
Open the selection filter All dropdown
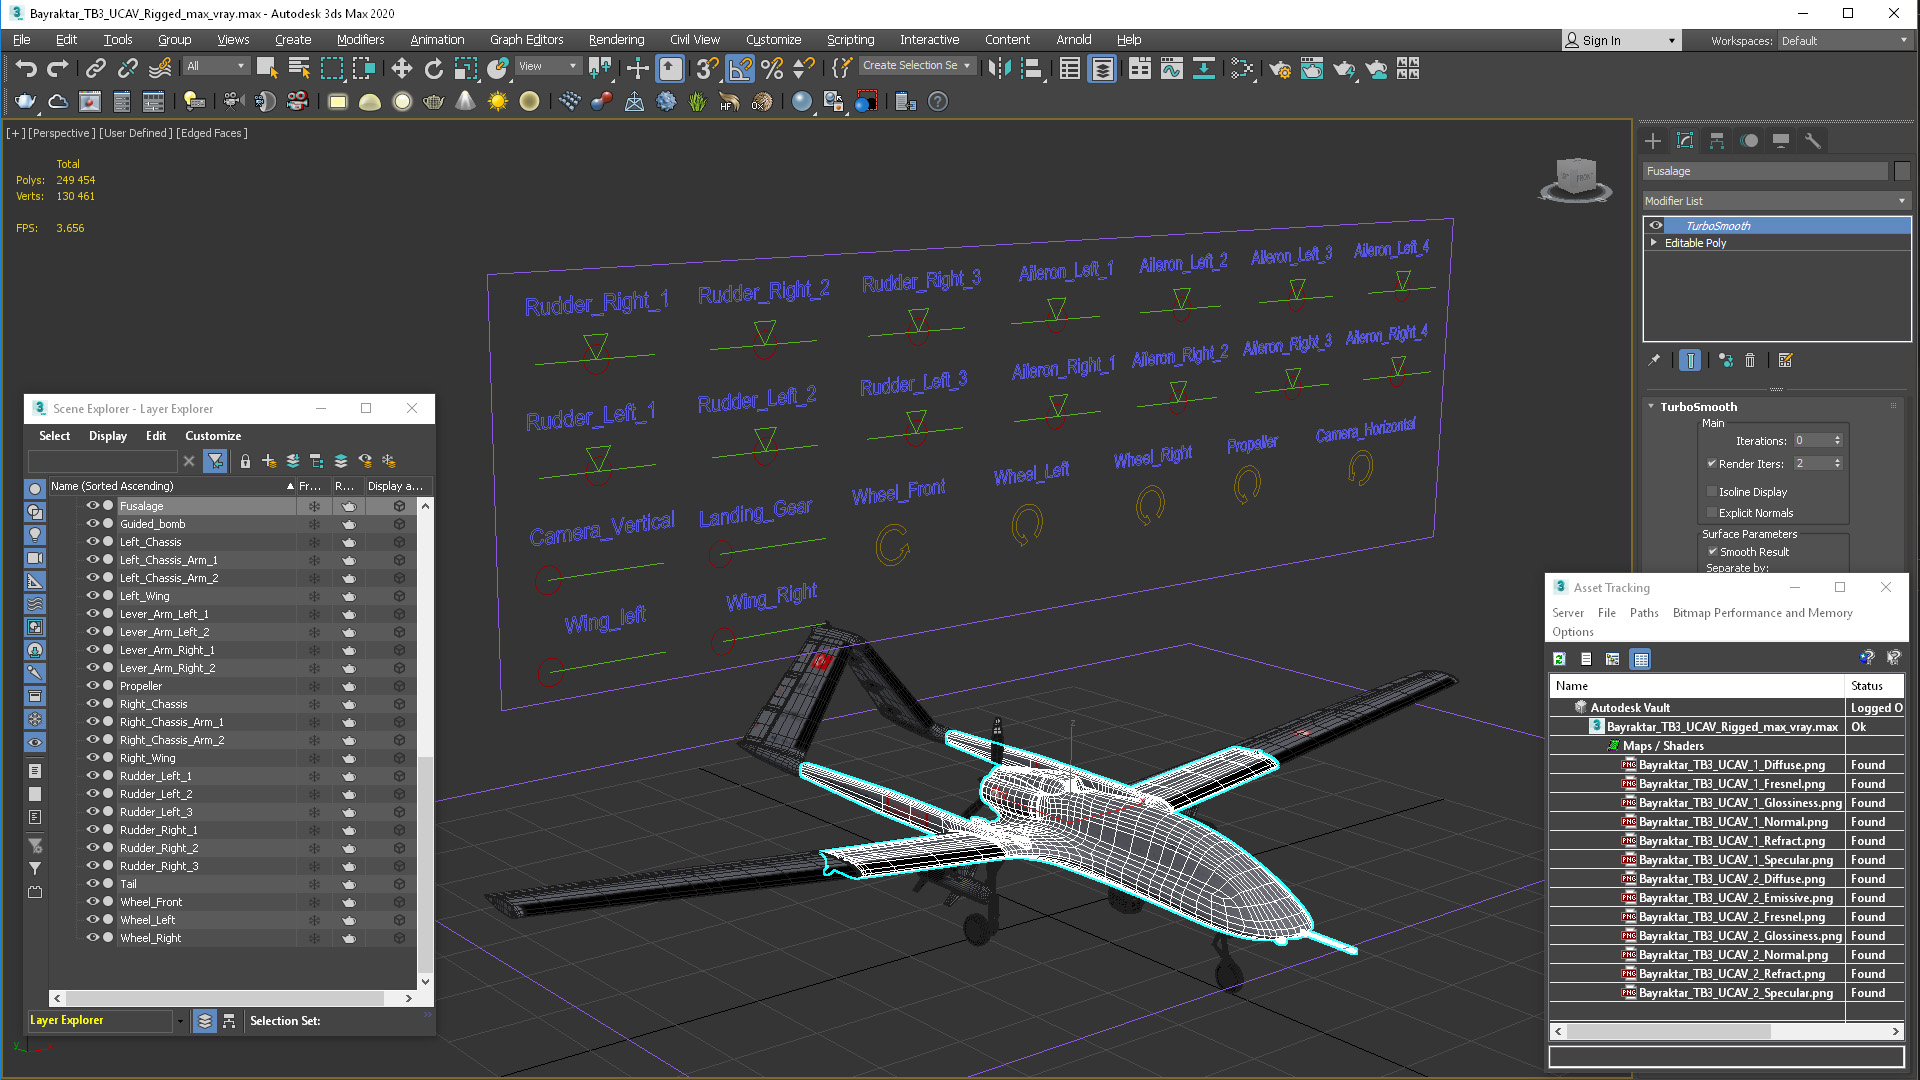[x=216, y=66]
